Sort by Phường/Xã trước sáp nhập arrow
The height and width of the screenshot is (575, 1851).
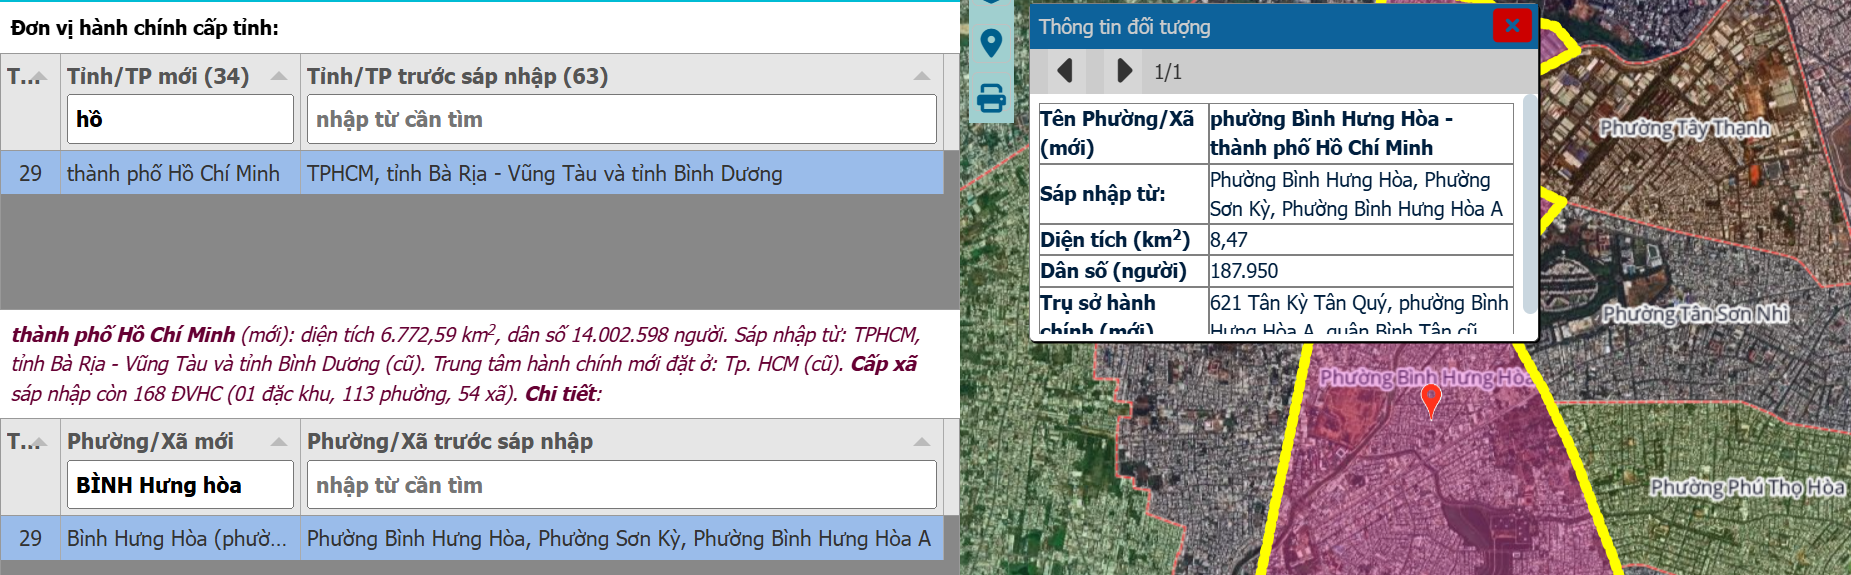click(x=921, y=442)
